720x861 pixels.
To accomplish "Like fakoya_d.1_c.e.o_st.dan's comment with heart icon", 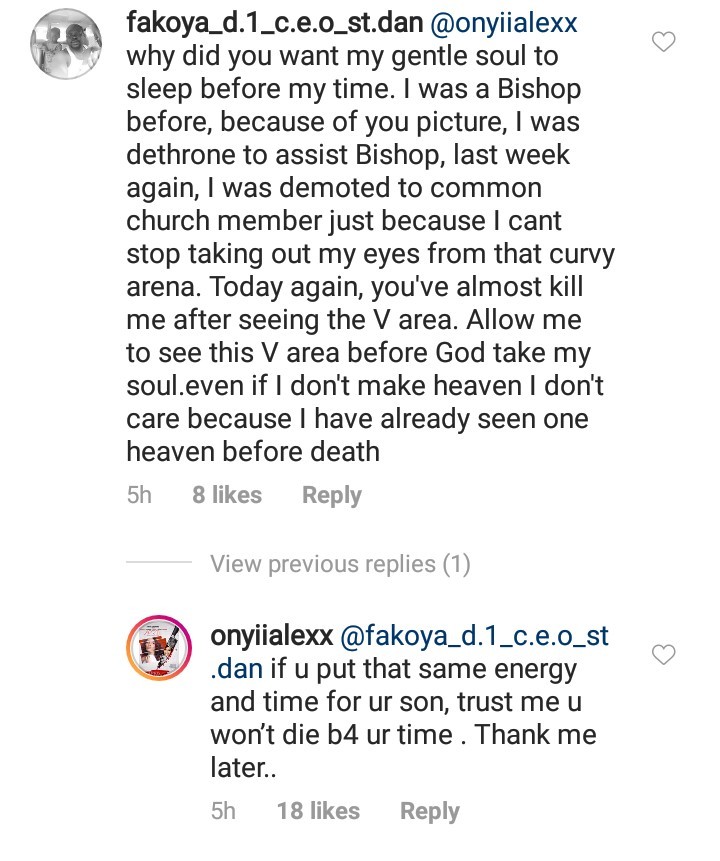I will [x=663, y=41].
